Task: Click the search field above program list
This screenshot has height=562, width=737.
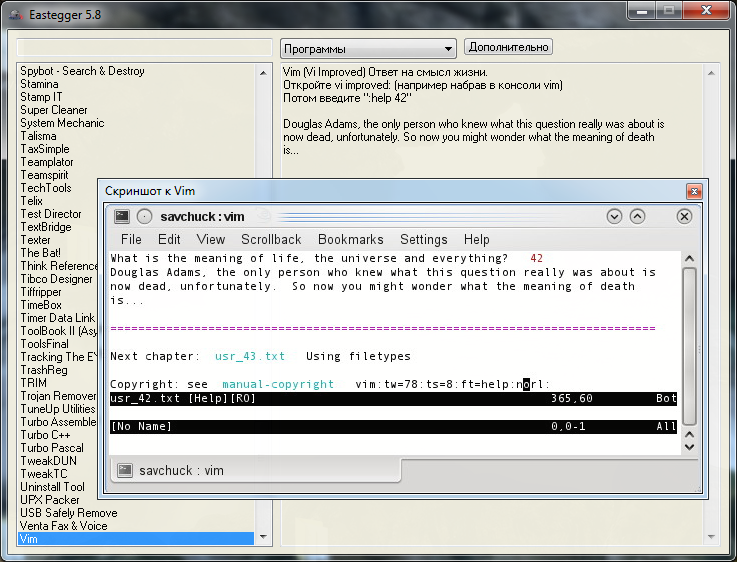Action: click(144, 48)
